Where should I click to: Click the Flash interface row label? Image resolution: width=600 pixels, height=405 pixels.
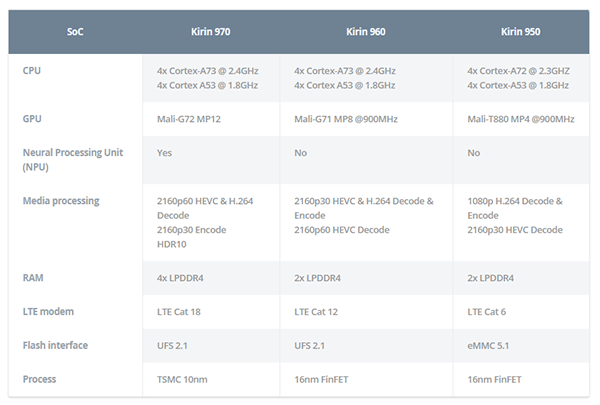click(55, 345)
